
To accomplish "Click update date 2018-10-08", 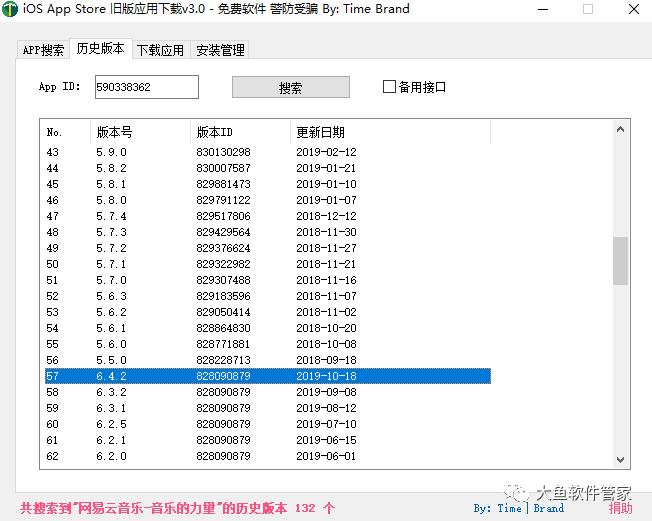I will pyautogui.click(x=326, y=344).
